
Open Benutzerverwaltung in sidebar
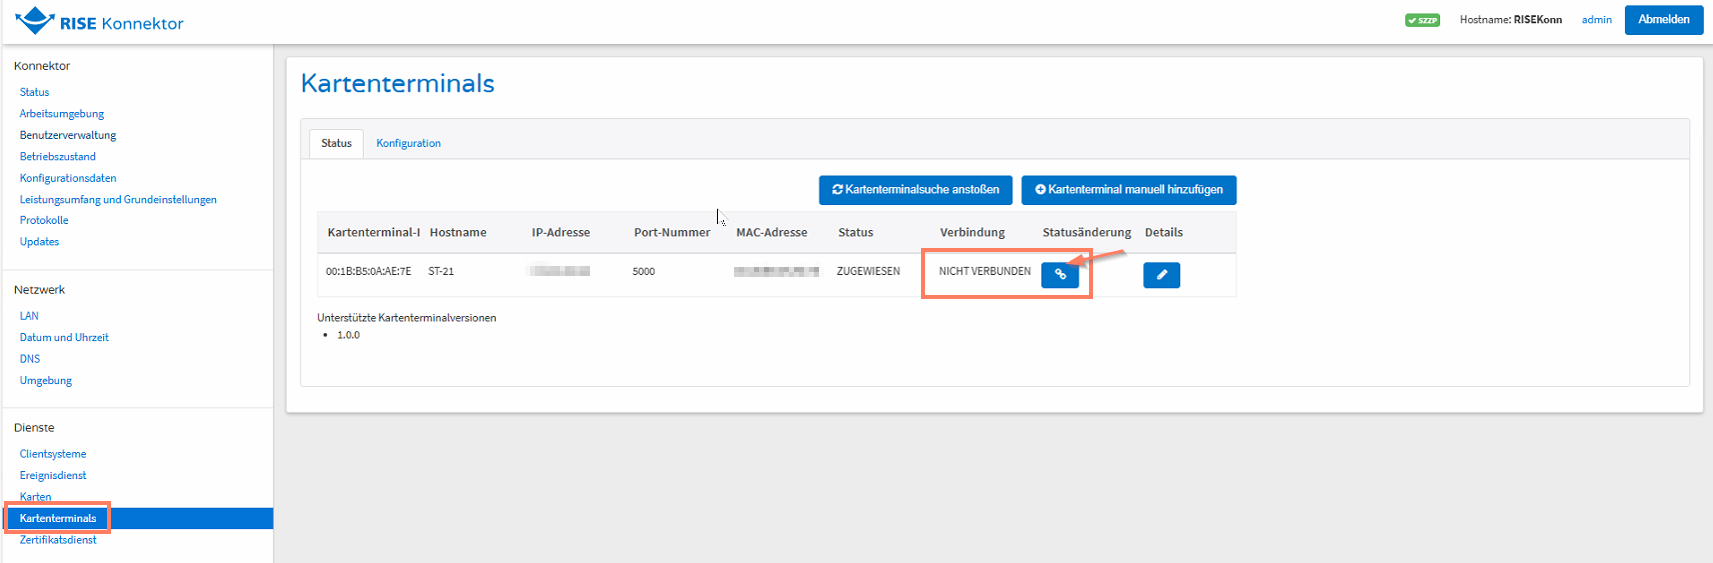pos(68,135)
